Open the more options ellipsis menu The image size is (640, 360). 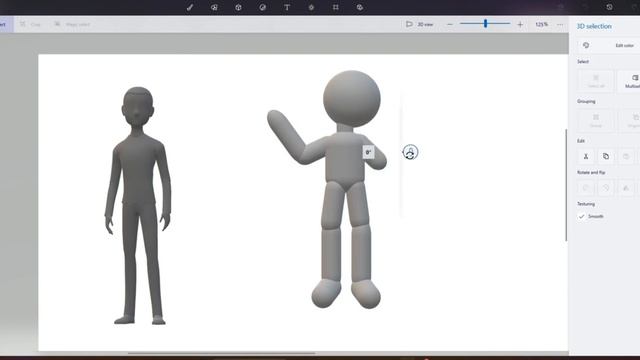(560, 24)
